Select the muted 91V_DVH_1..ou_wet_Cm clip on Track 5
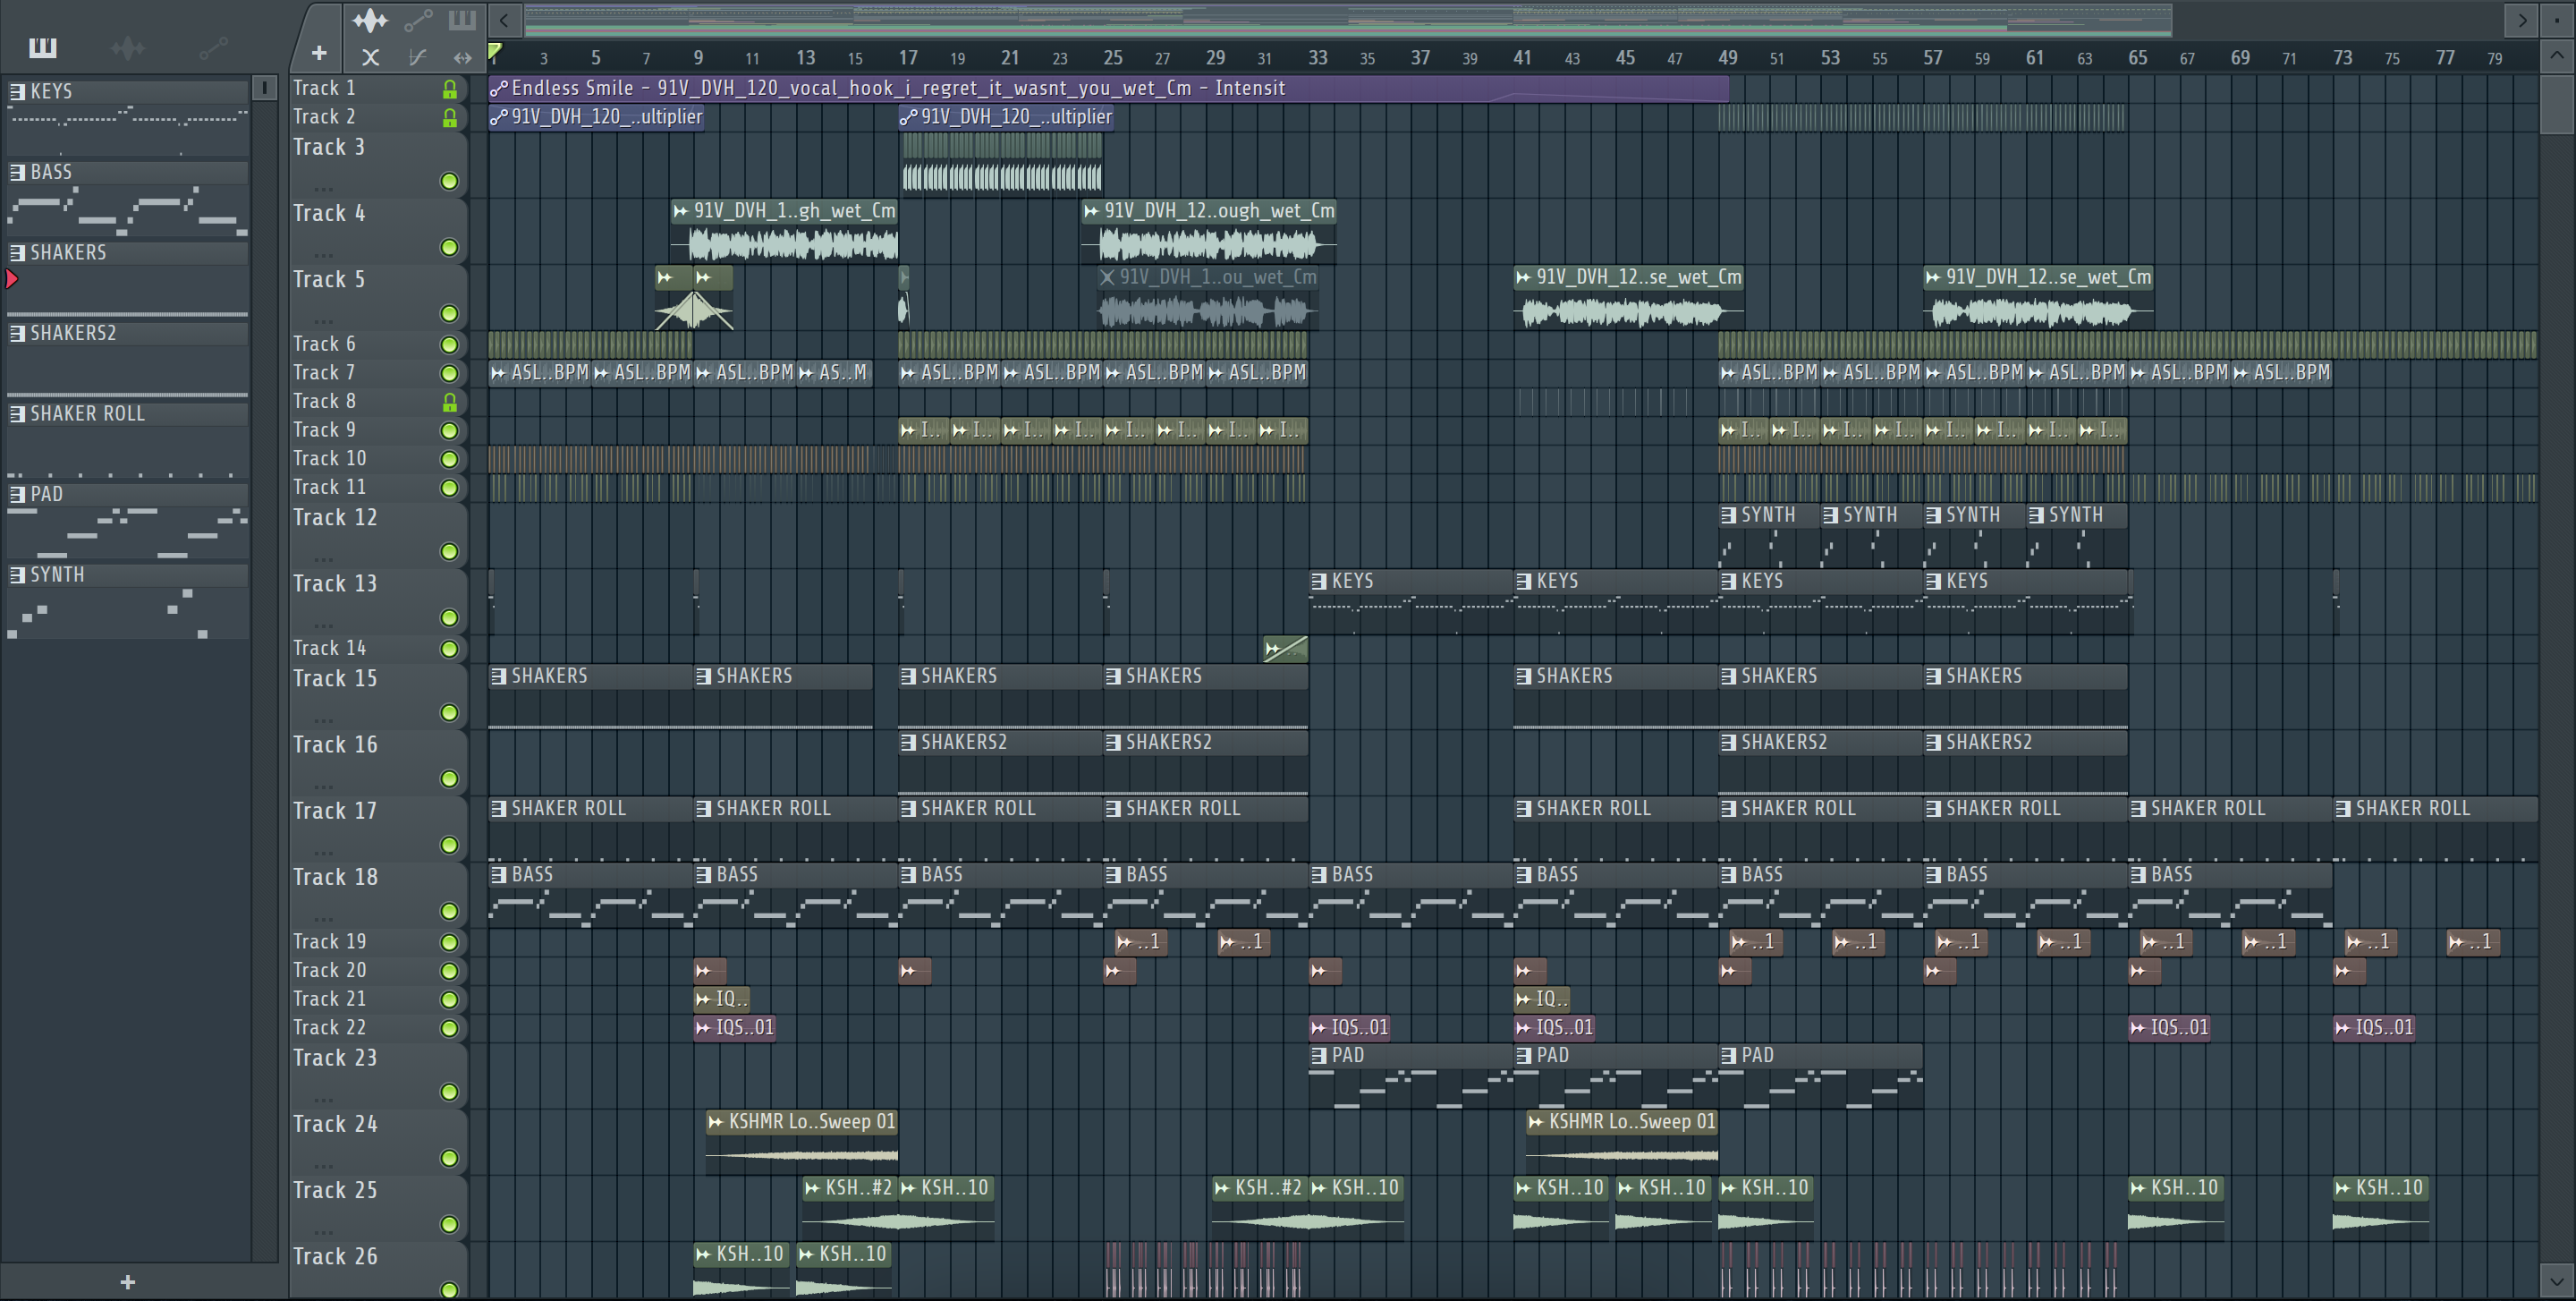The image size is (2576, 1301). coord(1207,298)
